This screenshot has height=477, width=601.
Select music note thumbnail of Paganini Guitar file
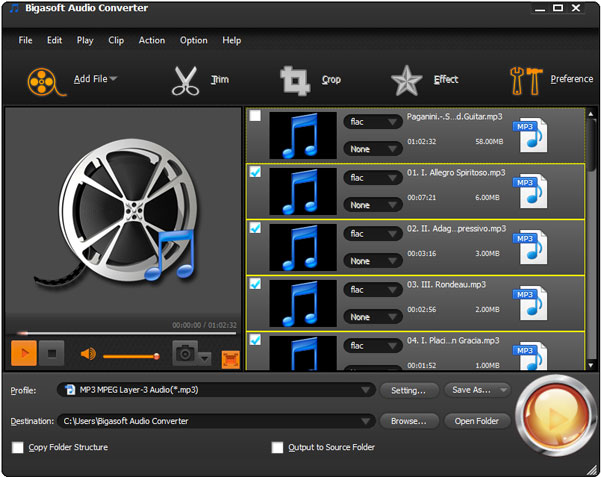303,135
